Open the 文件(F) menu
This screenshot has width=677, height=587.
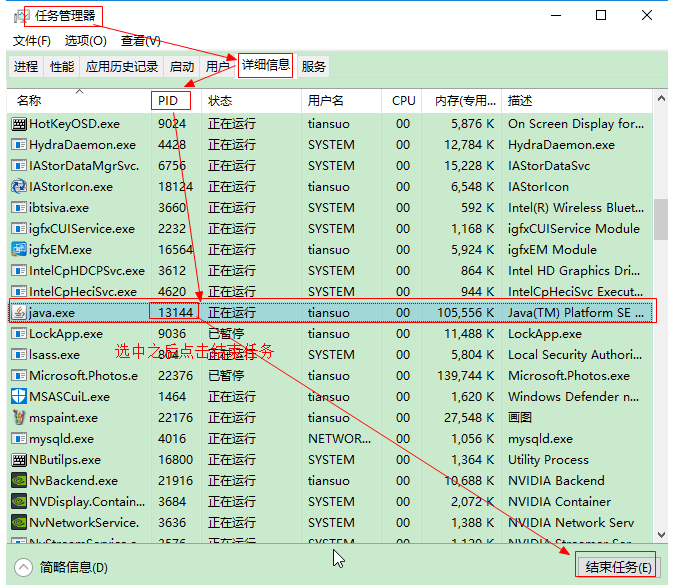[32, 41]
